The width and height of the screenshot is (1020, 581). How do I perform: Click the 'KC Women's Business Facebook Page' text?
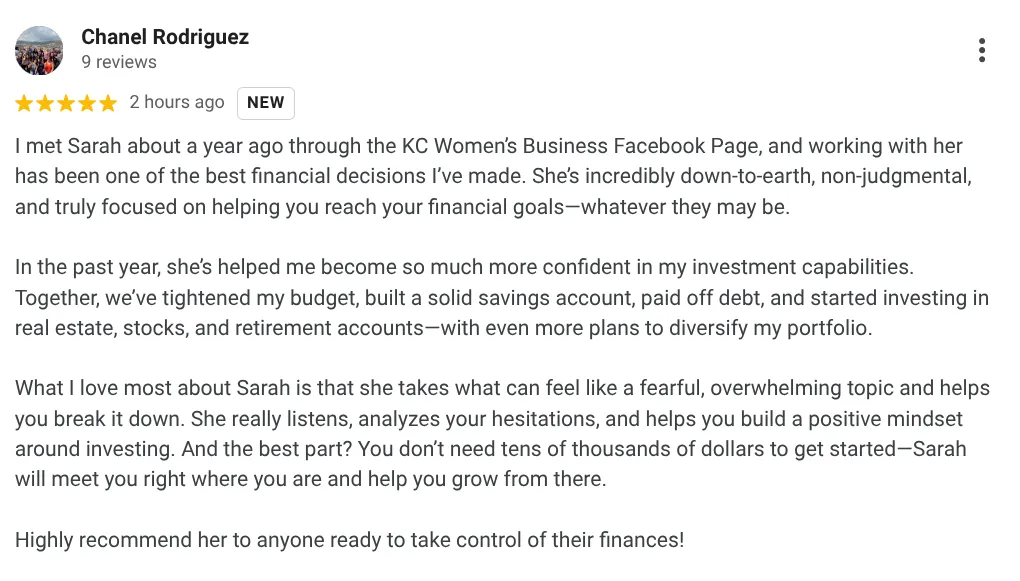[581, 146]
